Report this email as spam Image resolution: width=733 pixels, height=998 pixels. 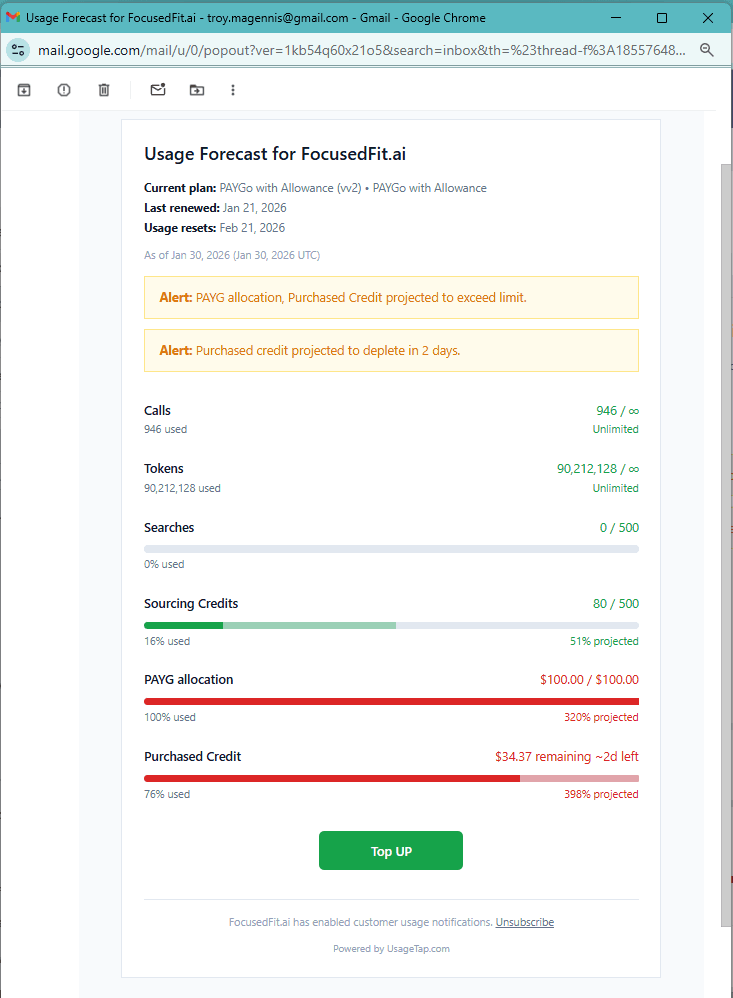(63, 89)
